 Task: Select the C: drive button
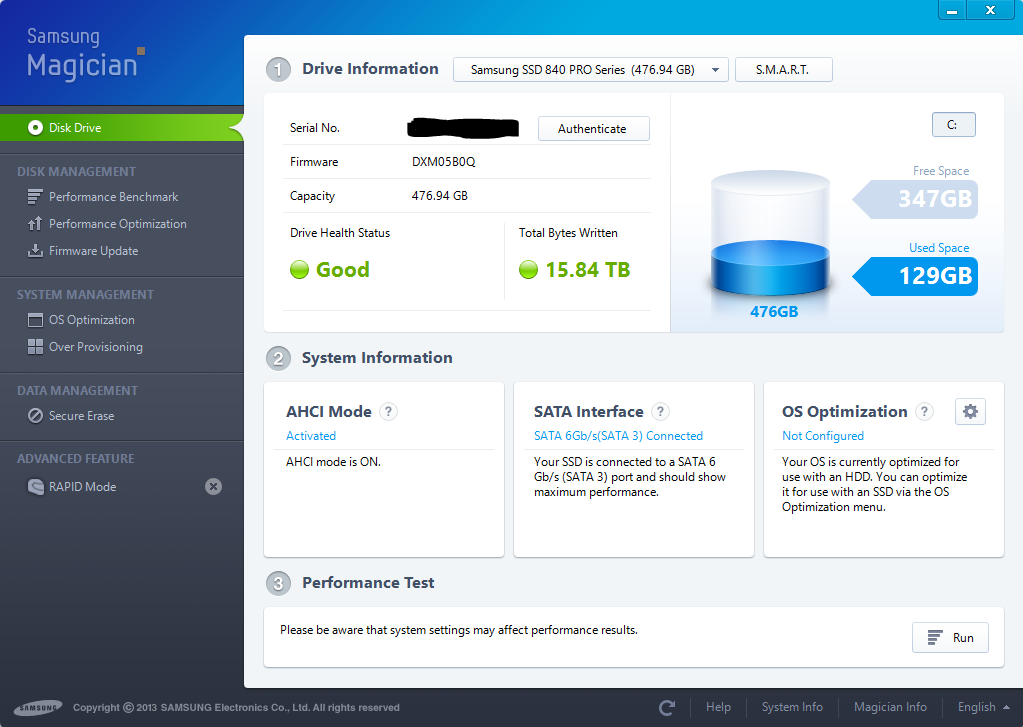pyautogui.click(x=952, y=125)
